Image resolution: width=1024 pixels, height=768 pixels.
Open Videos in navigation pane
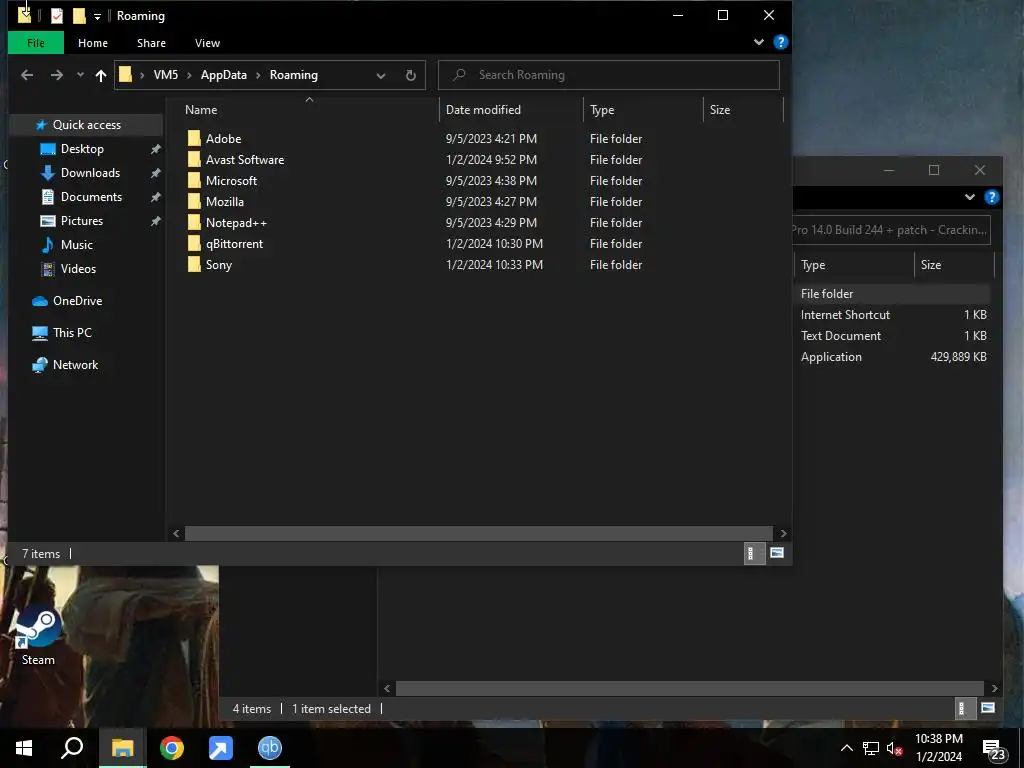(x=78, y=268)
